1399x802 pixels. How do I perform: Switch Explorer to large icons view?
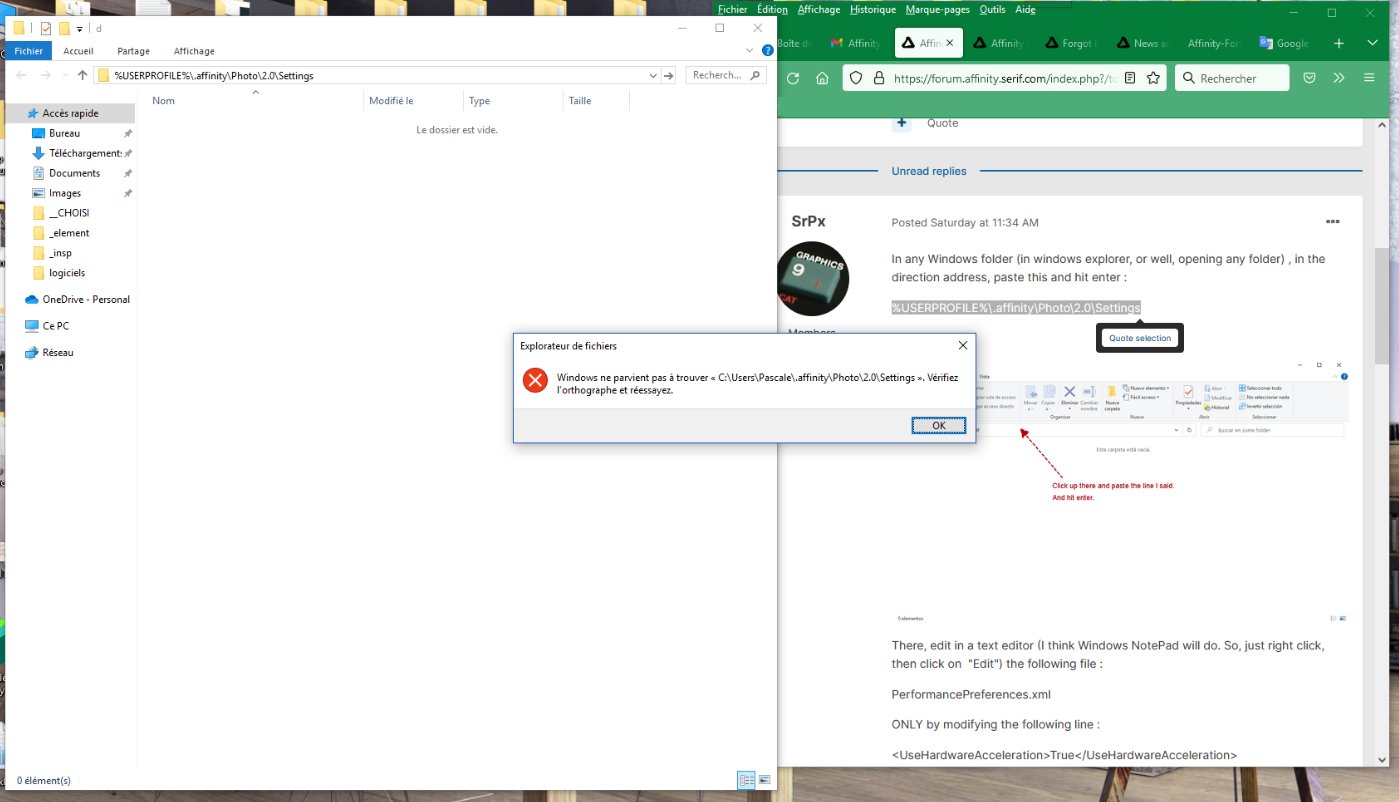coord(764,779)
